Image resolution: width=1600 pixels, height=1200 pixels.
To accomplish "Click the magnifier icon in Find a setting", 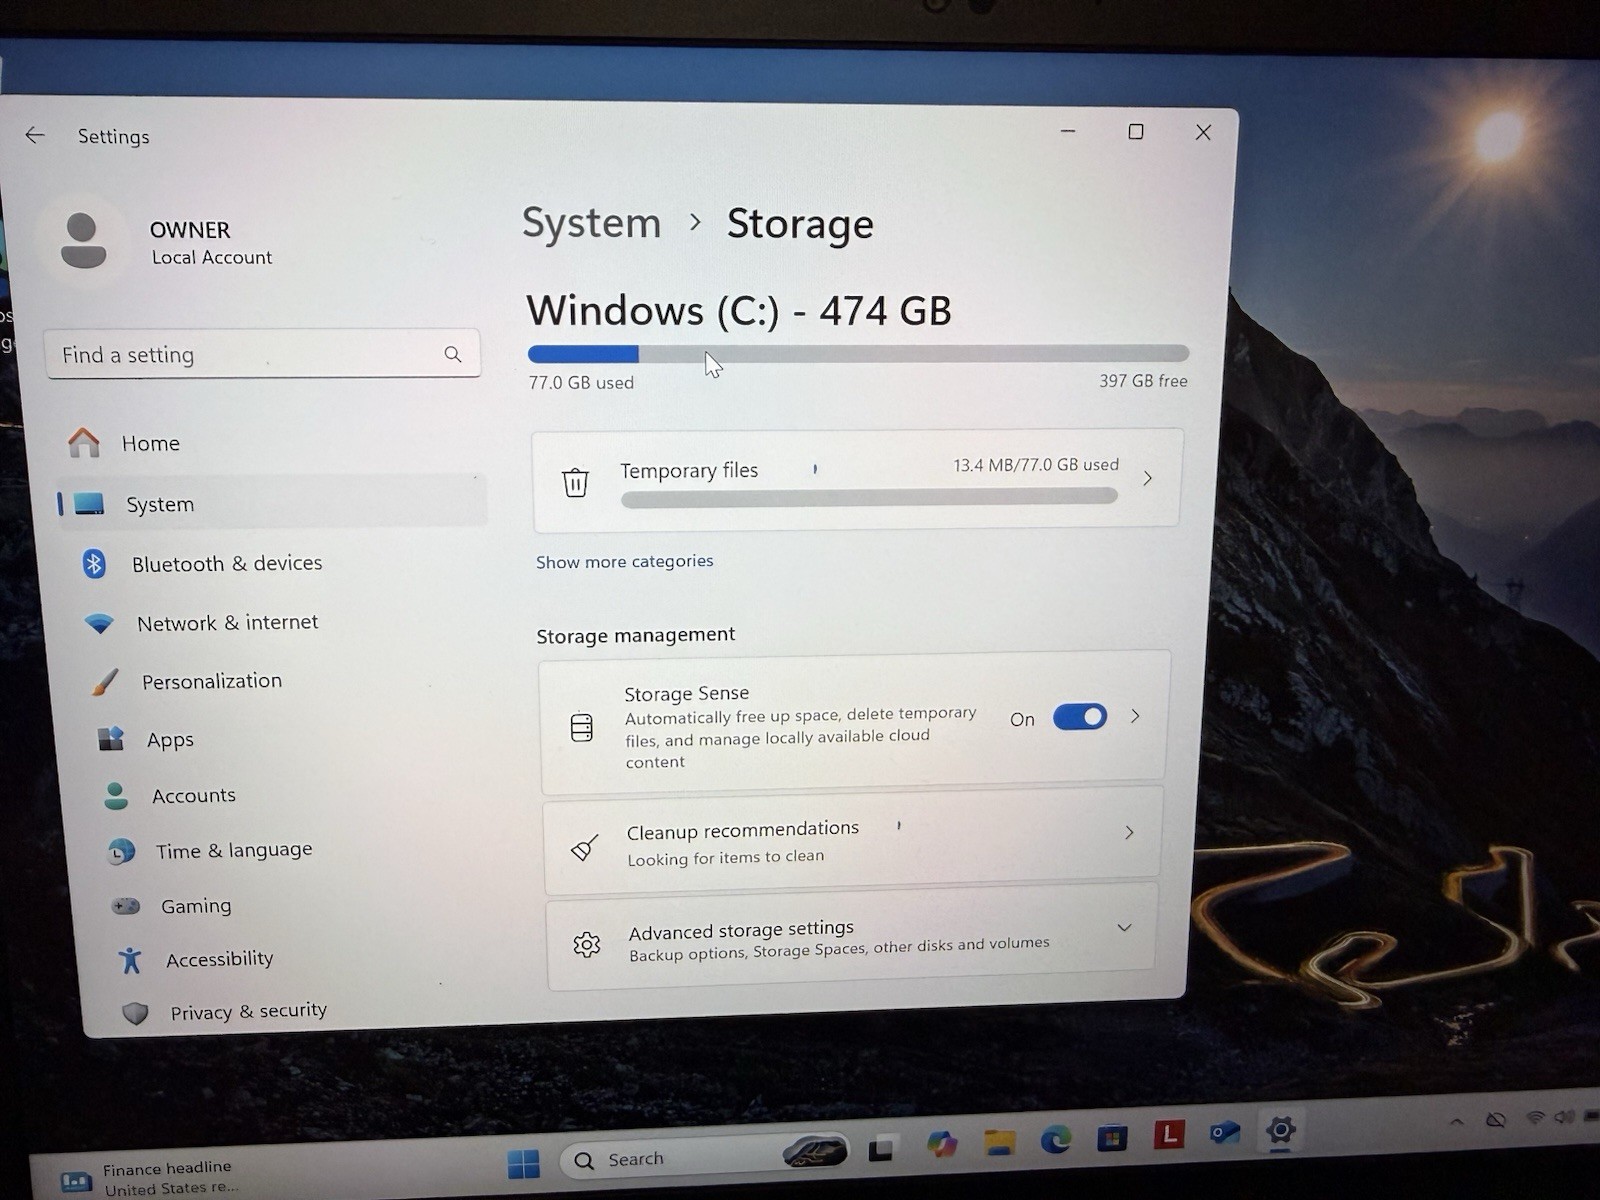I will point(453,354).
